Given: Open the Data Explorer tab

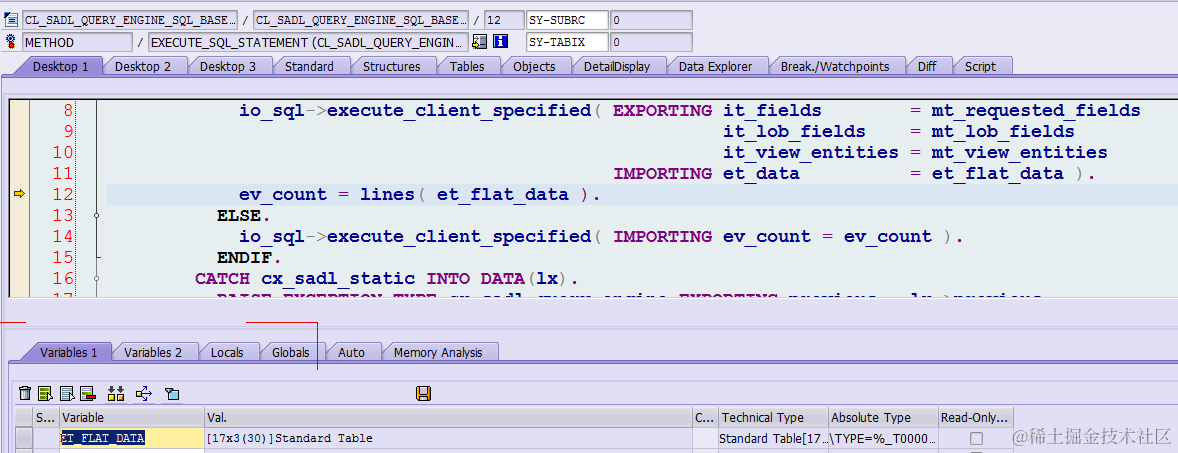Looking at the screenshot, I should 715,66.
